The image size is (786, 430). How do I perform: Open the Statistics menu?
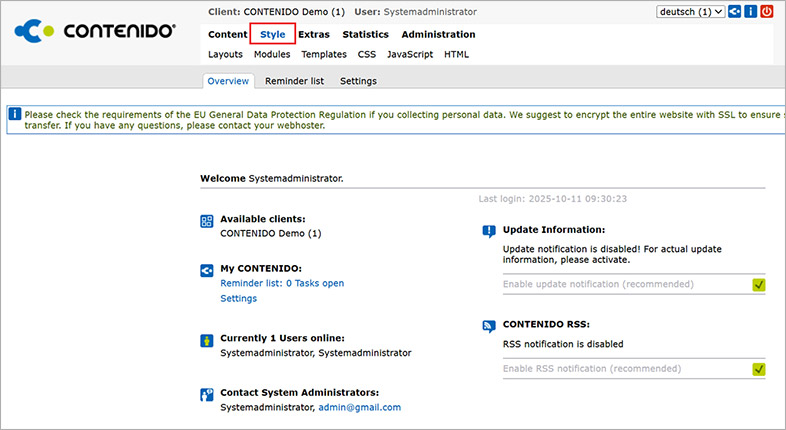(365, 34)
